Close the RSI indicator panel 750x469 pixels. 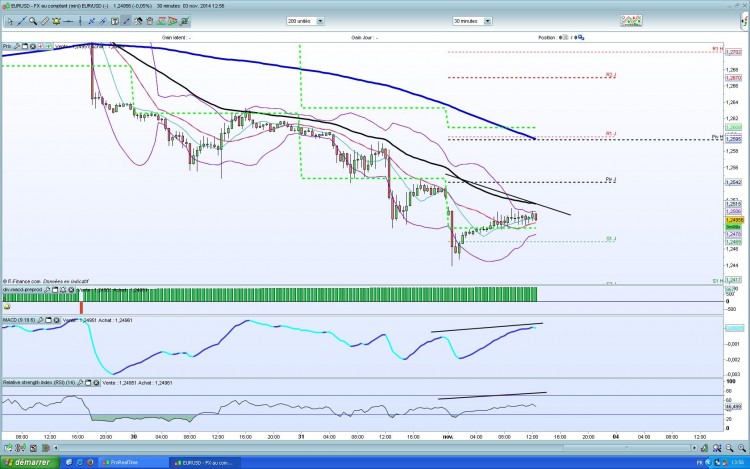tap(96, 383)
